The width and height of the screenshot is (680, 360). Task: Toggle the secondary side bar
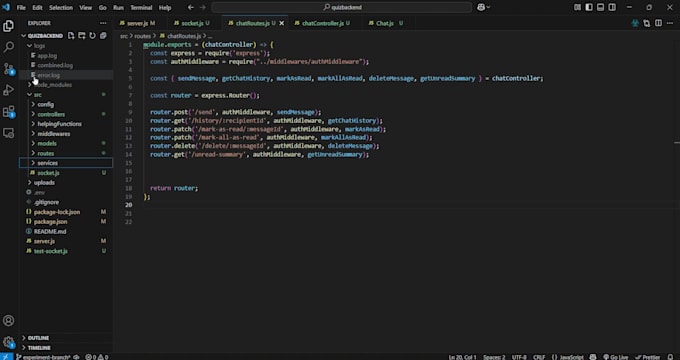point(612,7)
